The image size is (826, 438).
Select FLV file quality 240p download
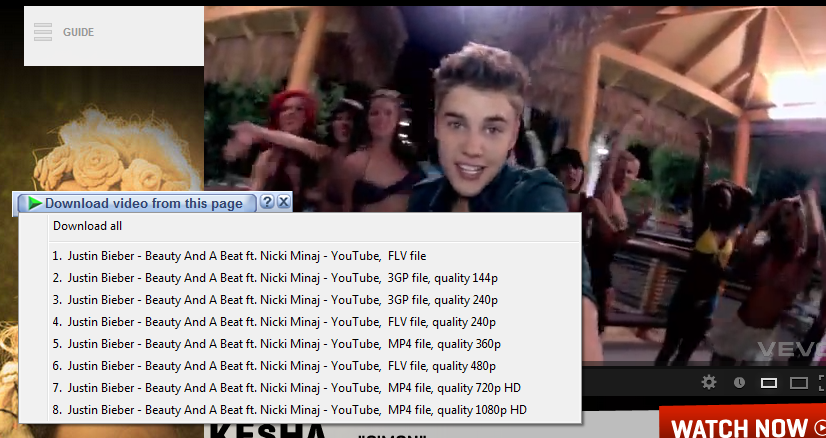click(x=300, y=322)
